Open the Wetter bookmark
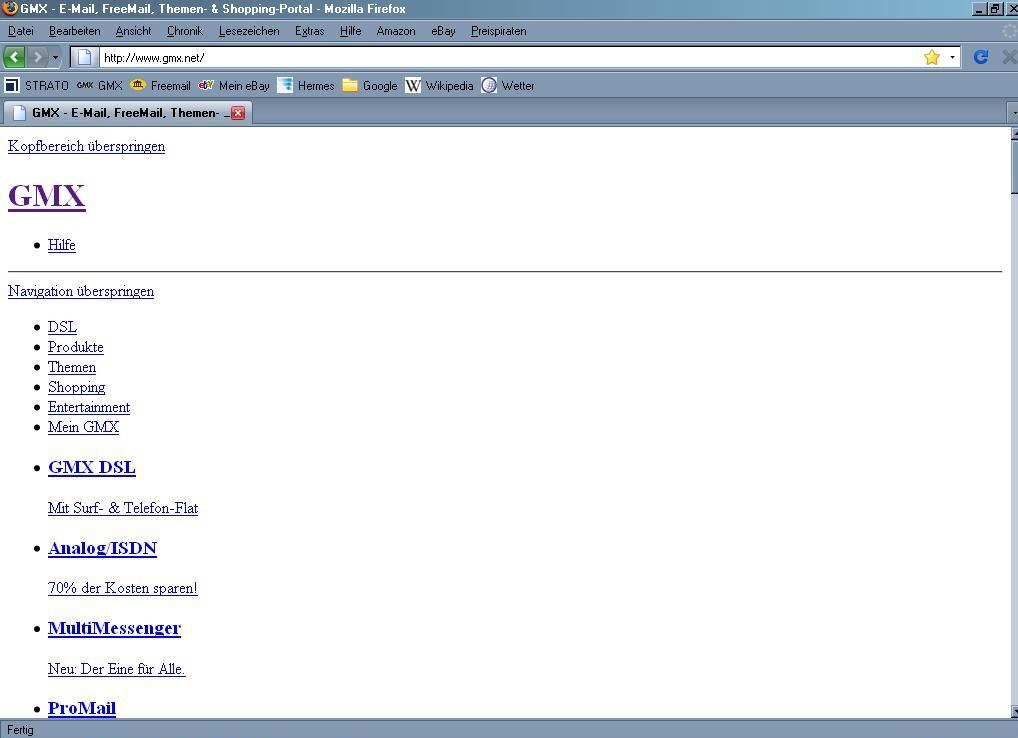This screenshot has height=738, width=1018. point(508,86)
